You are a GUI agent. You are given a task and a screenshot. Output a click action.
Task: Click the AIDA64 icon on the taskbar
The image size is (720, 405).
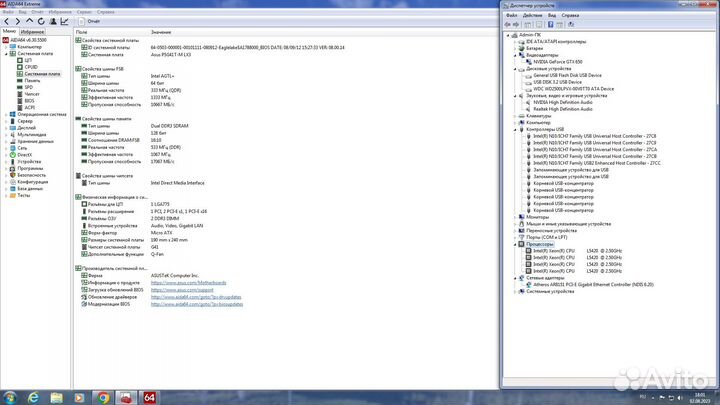(x=149, y=397)
